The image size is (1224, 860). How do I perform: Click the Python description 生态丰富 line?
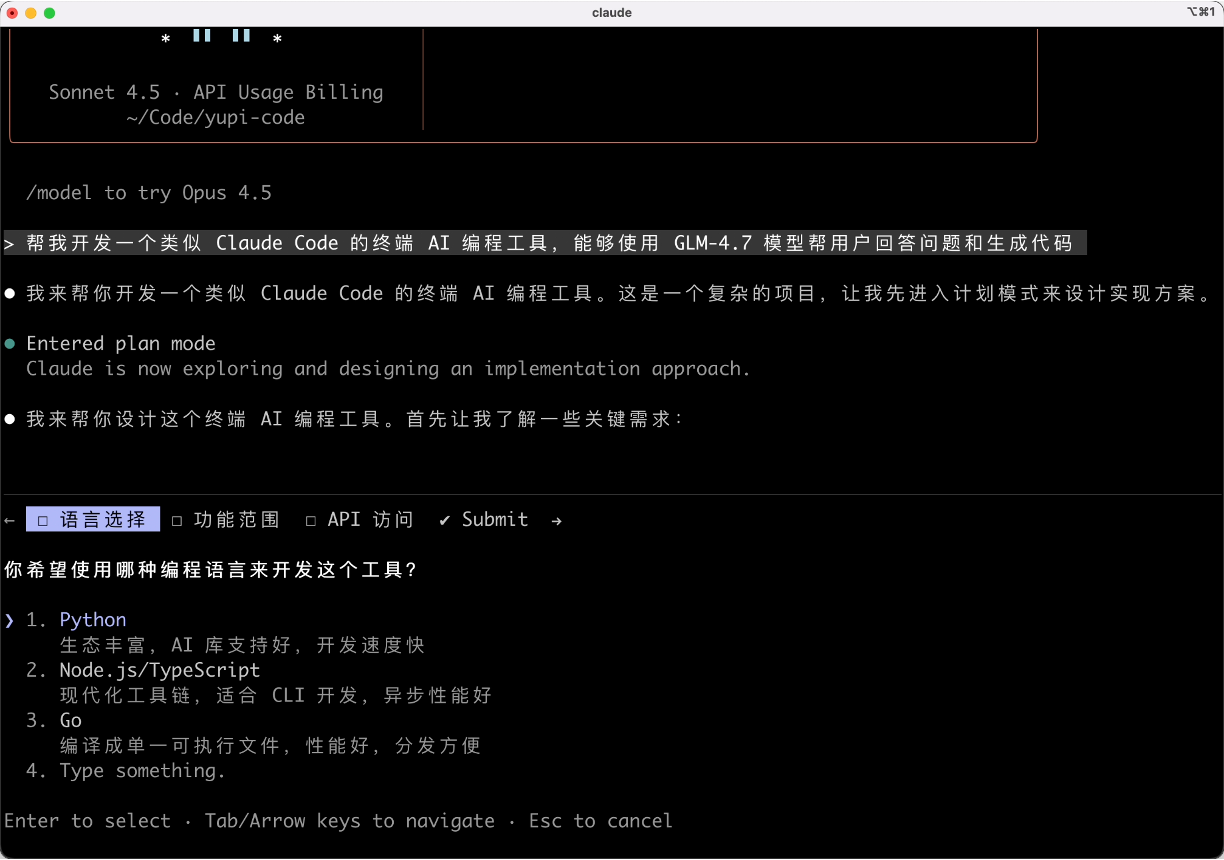point(242,645)
